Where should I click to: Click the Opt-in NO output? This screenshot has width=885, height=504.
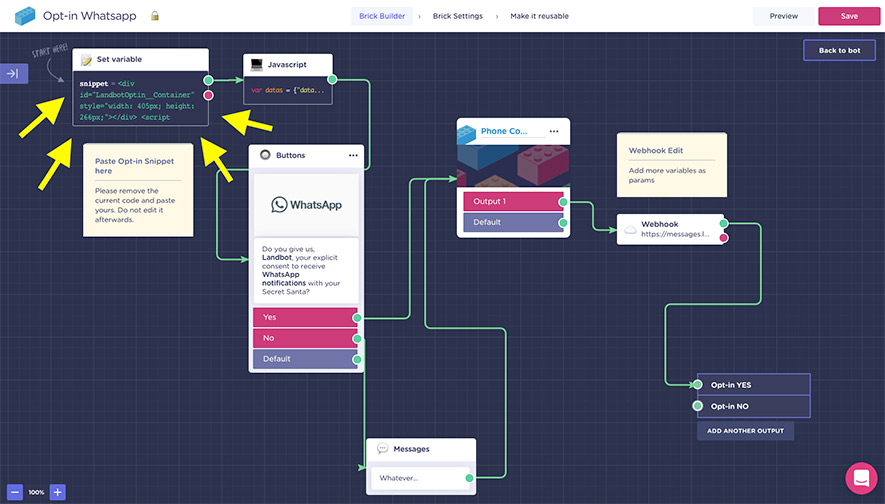753,406
